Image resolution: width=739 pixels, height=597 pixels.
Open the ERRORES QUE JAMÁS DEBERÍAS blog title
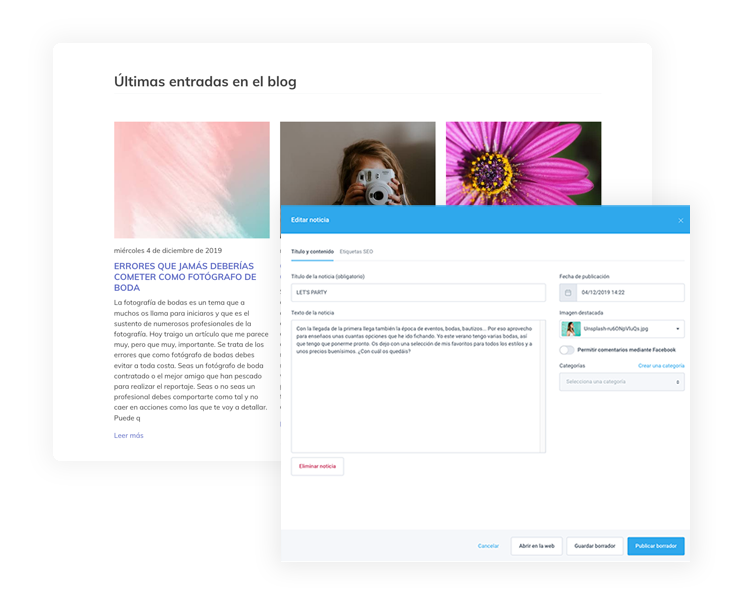185,276
